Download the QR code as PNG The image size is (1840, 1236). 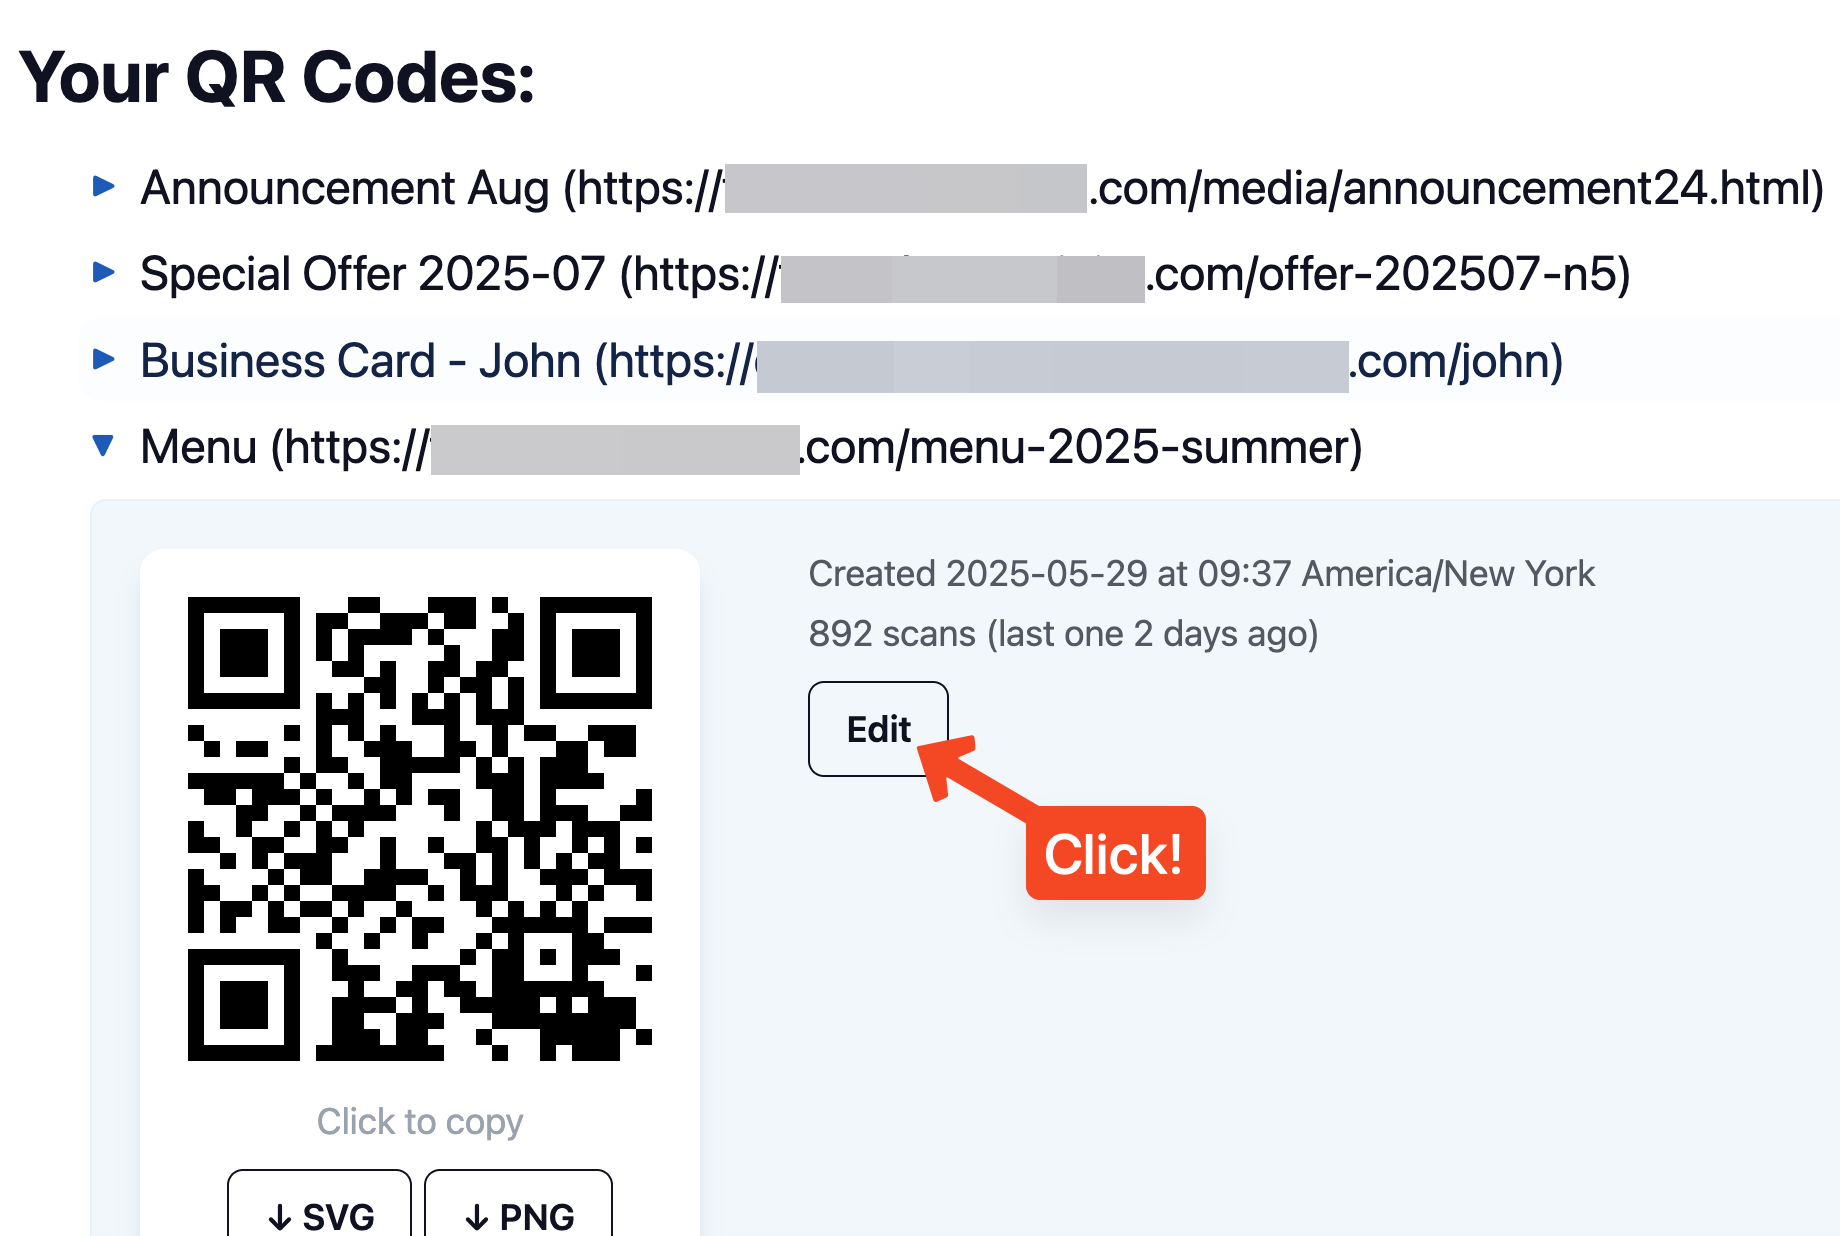coord(518,1214)
